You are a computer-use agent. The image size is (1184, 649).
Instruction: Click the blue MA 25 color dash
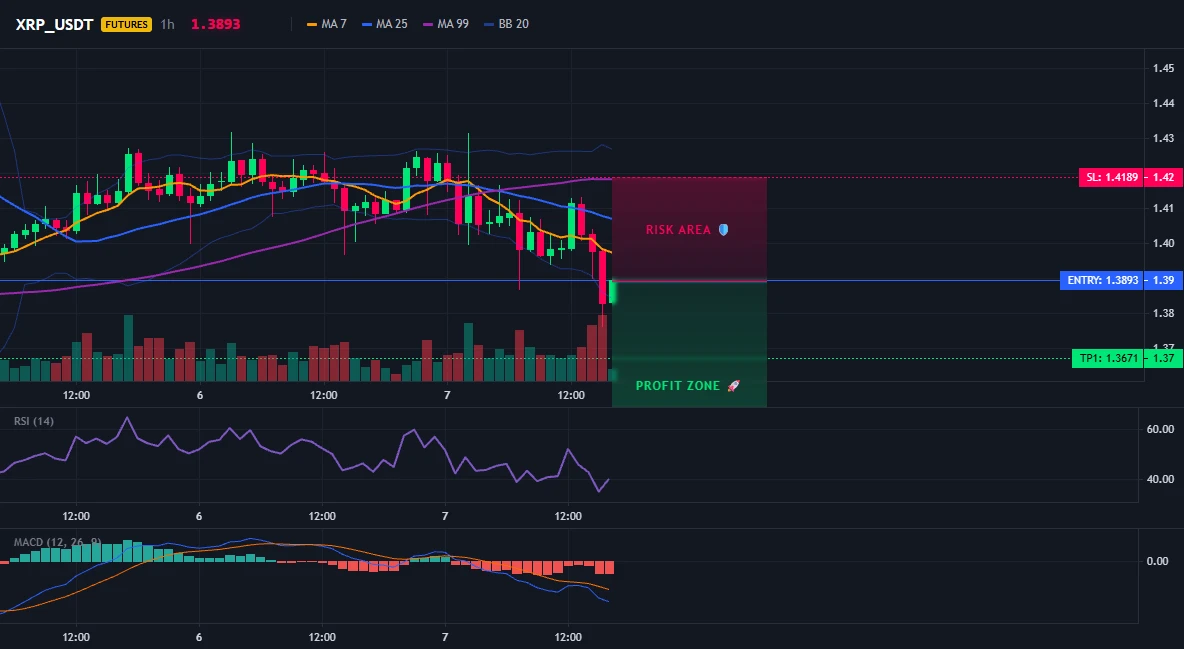click(367, 24)
